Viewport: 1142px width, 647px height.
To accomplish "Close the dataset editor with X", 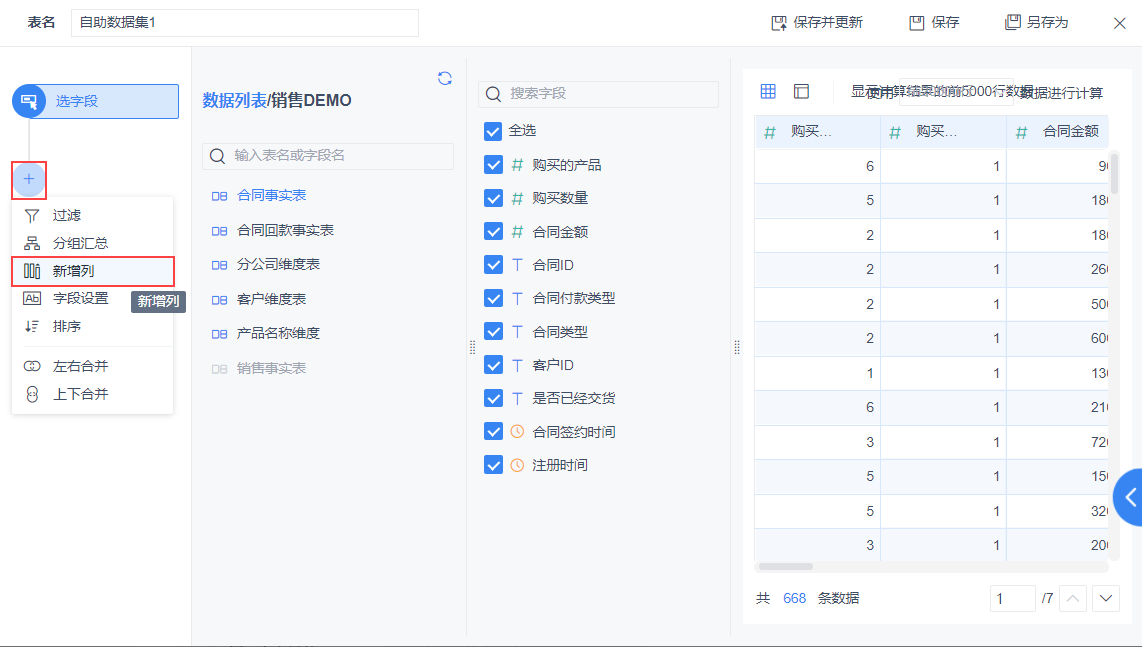I will pyautogui.click(x=1120, y=23).
